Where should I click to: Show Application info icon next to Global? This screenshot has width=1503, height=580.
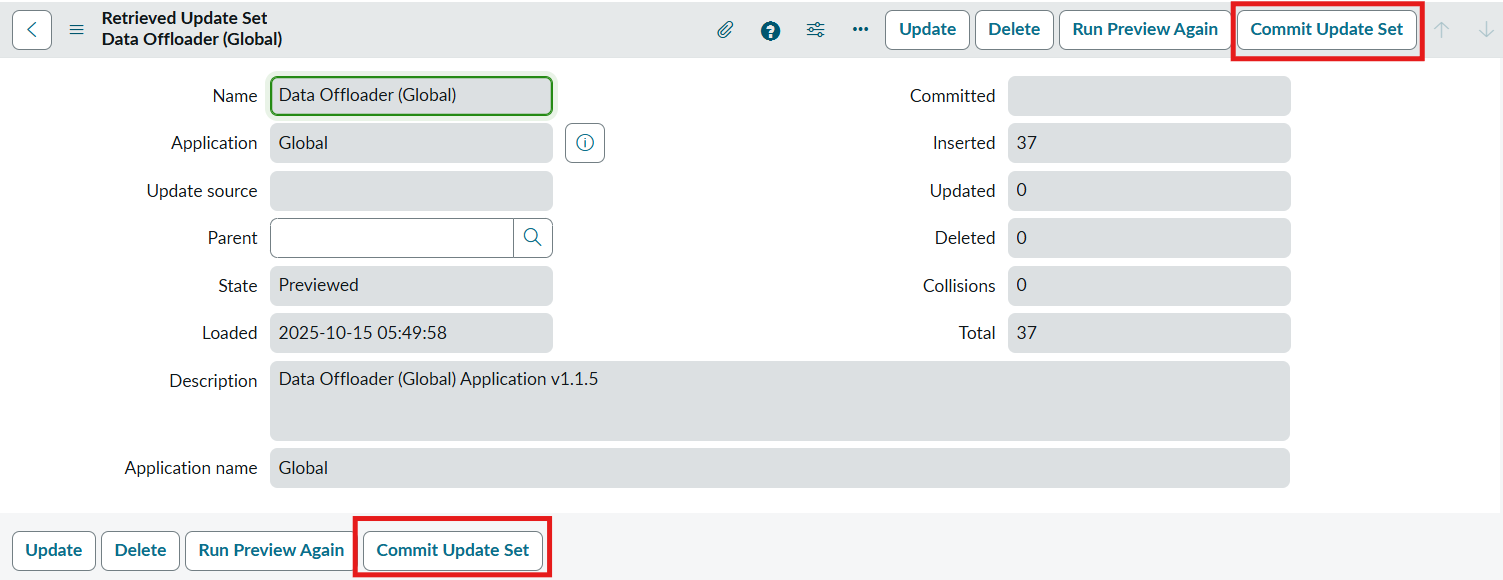pos(585,143)
